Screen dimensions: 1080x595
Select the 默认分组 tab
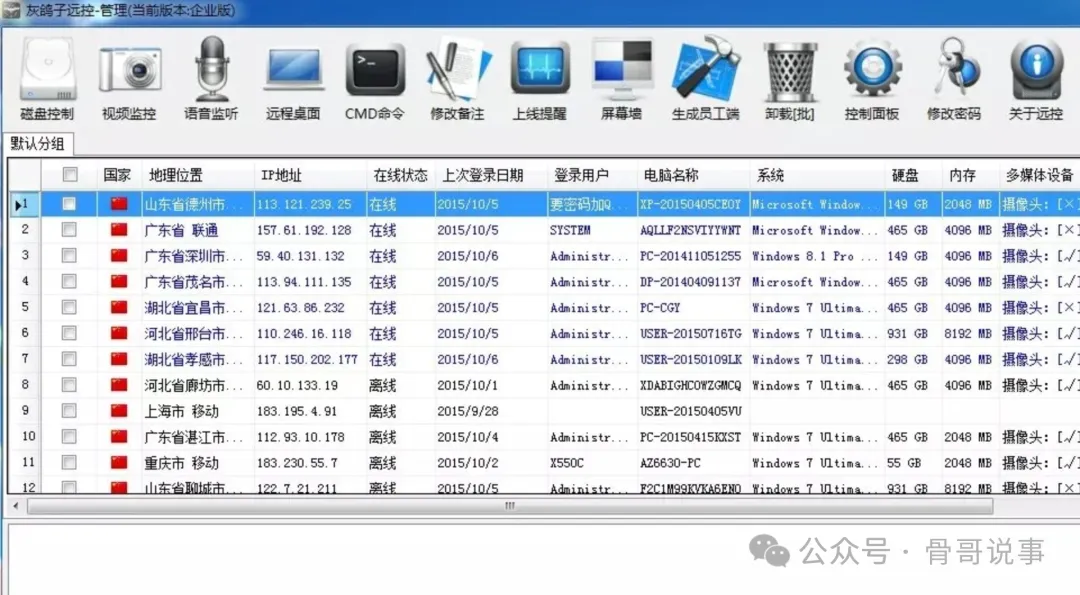(x=37, y=144)
